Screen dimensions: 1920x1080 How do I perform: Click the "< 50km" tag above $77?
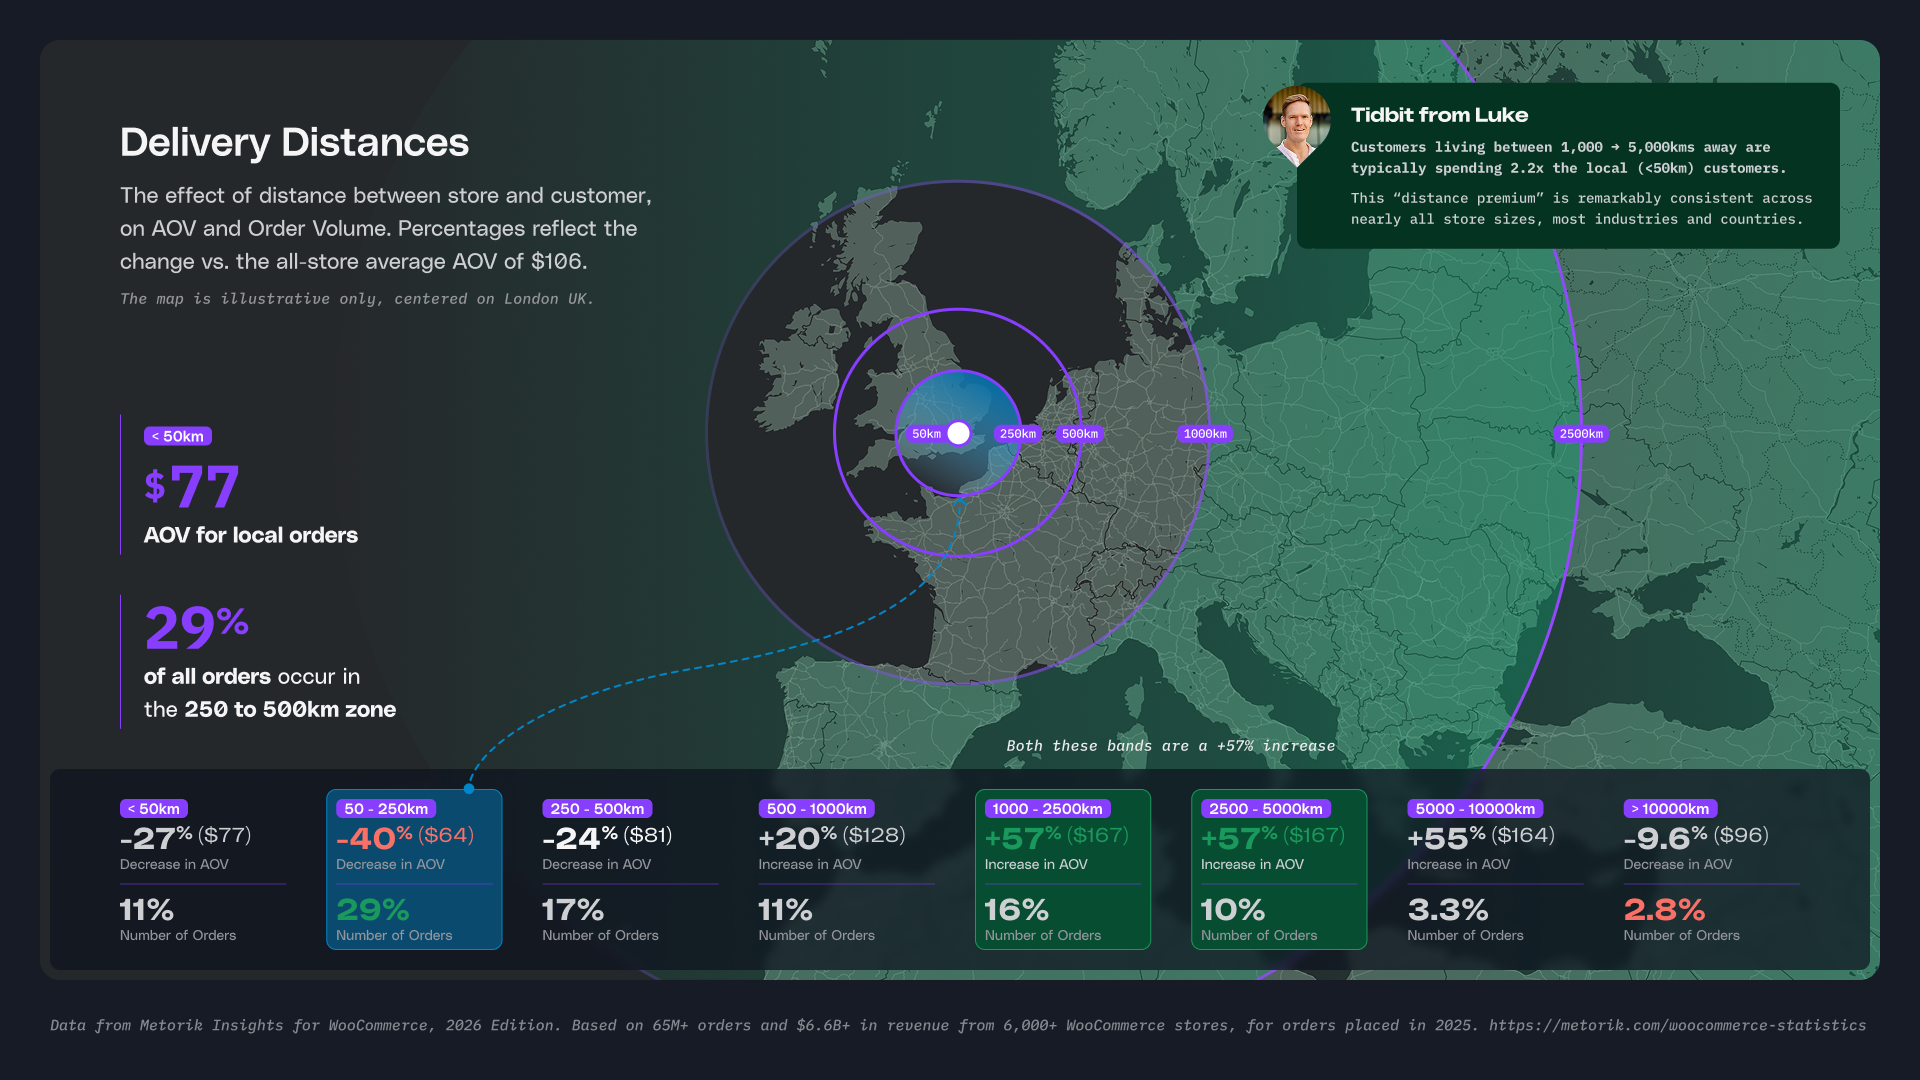pos(178,436)
